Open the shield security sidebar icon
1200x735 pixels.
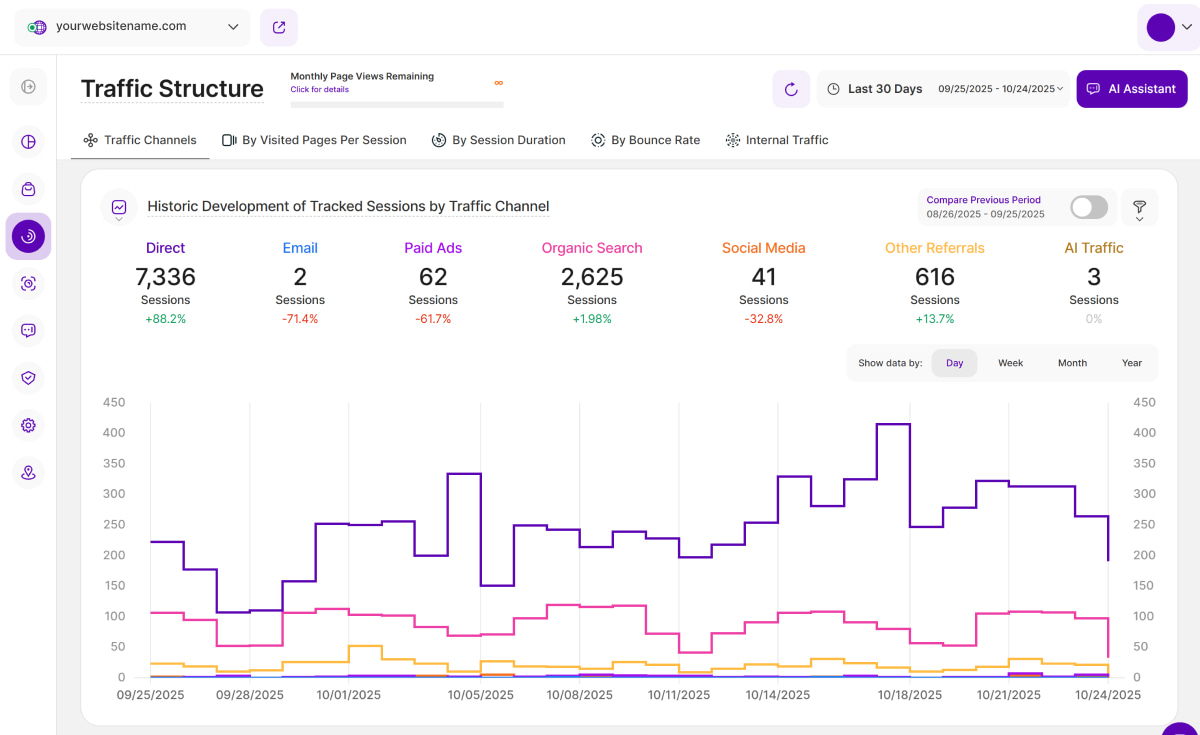pyautogui.click(x=28, y=378)
